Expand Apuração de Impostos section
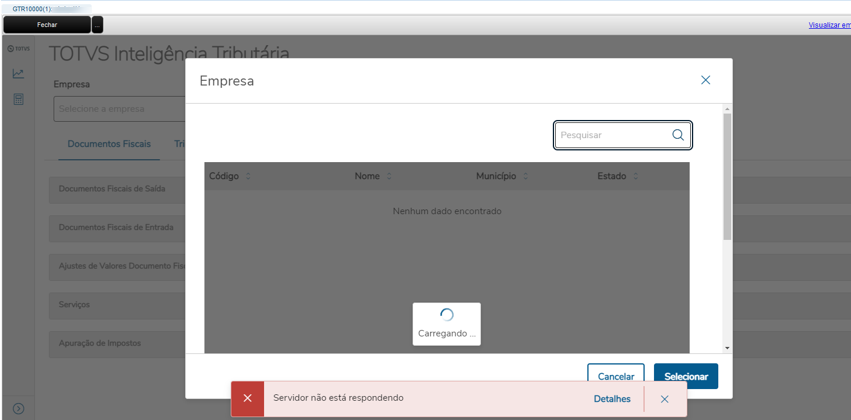 click(117, 343)
